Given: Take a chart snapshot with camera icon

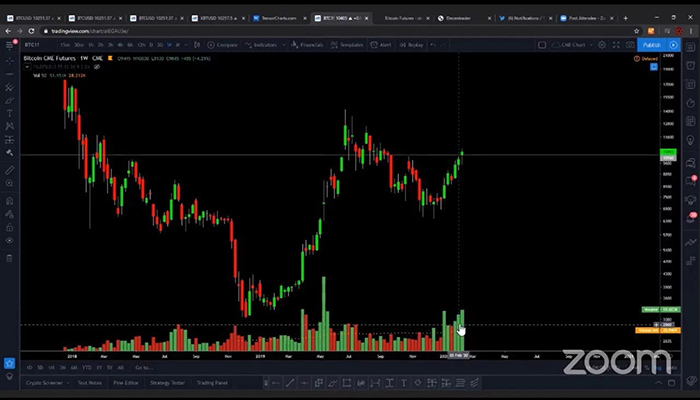Looking at the screenshot, I should [x=630, y=45].
